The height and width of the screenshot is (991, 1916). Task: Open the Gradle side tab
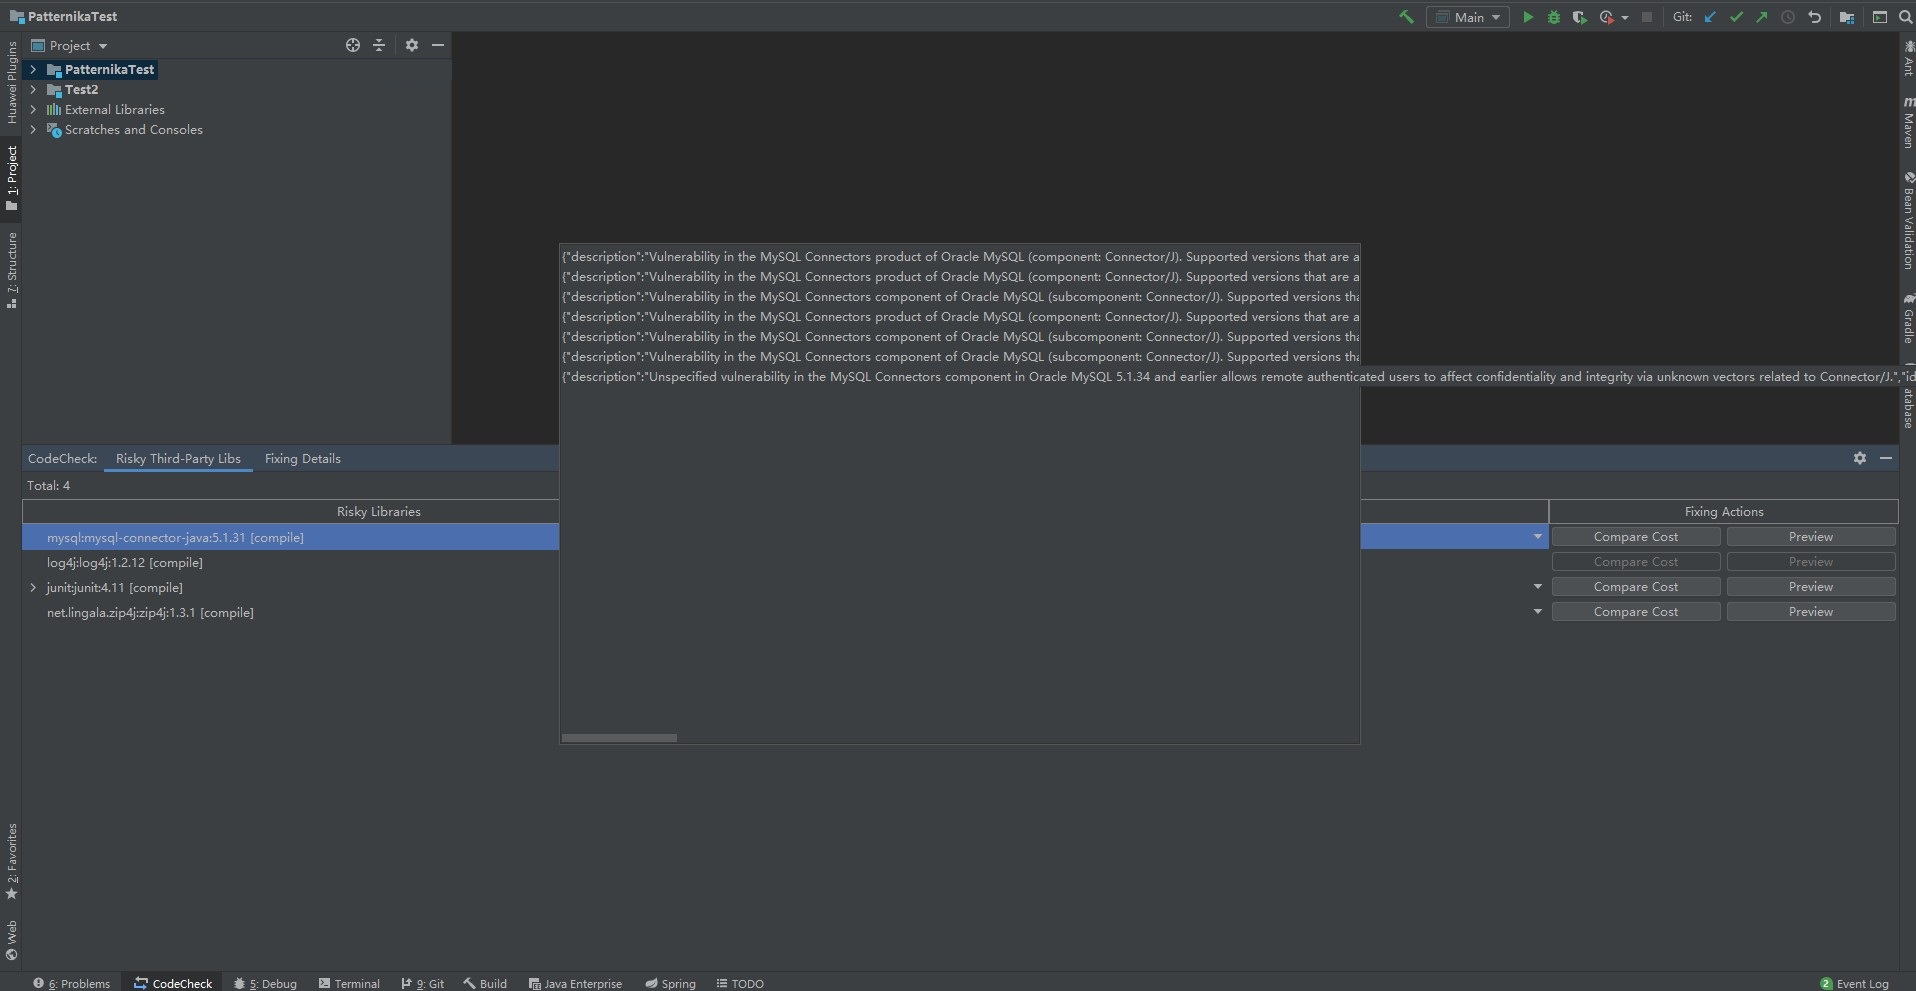[1907, 318]
